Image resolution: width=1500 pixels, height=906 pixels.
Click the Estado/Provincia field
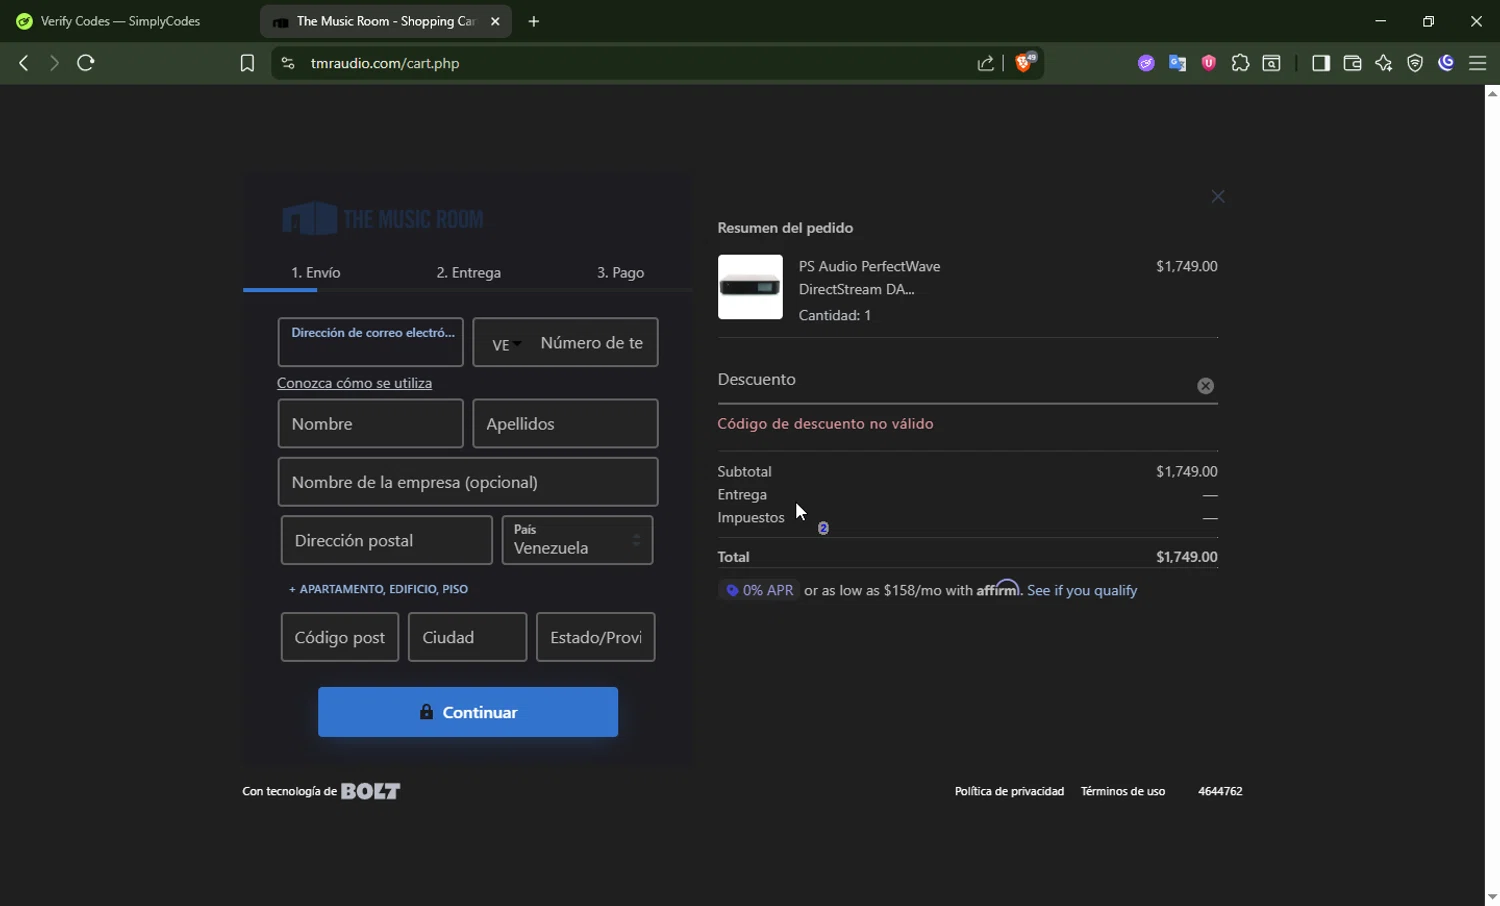click(x=596, y=637)
